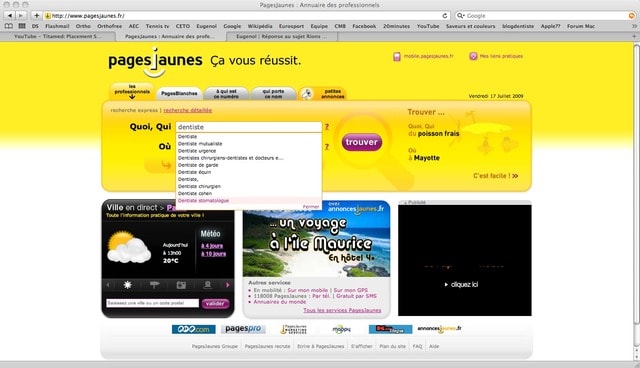Click the Quoi, Qui search field

[249, 127]
